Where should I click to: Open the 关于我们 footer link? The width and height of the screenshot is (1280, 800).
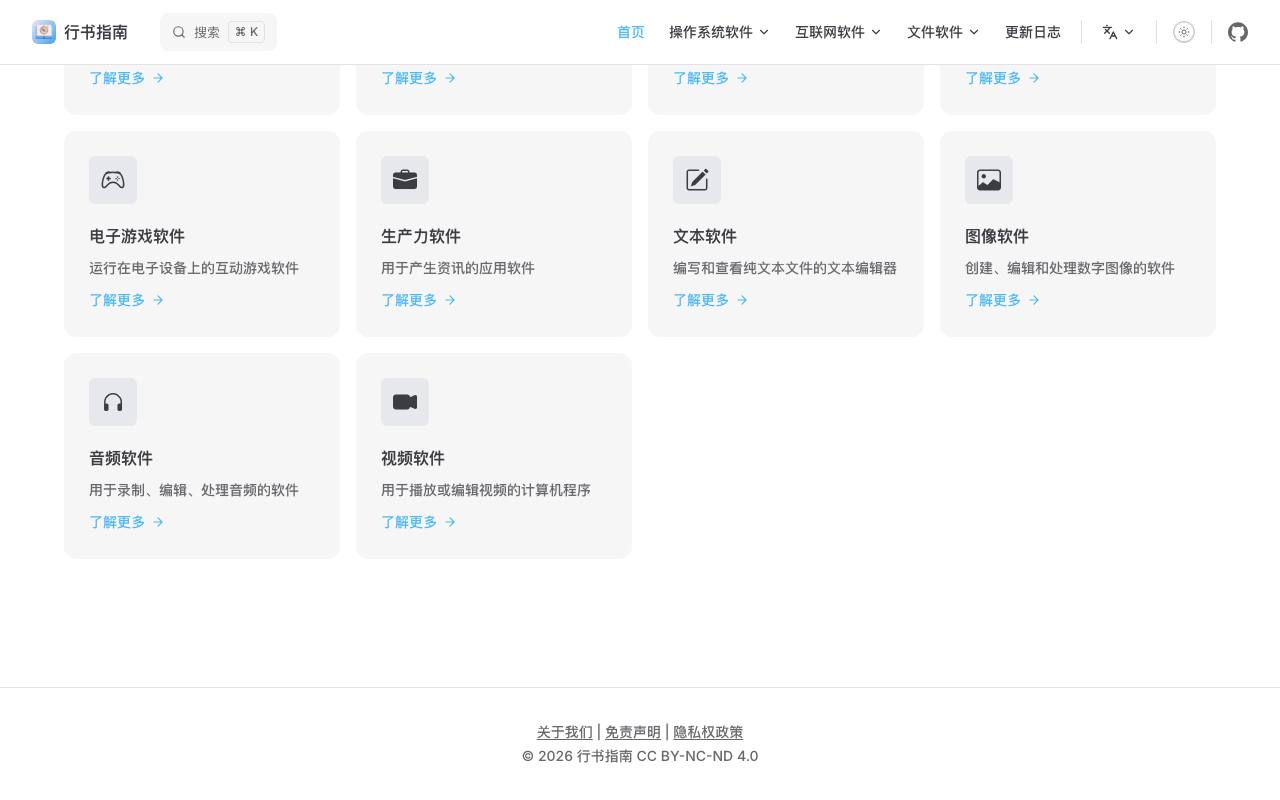pyautogui.click(x=564, y=732)
